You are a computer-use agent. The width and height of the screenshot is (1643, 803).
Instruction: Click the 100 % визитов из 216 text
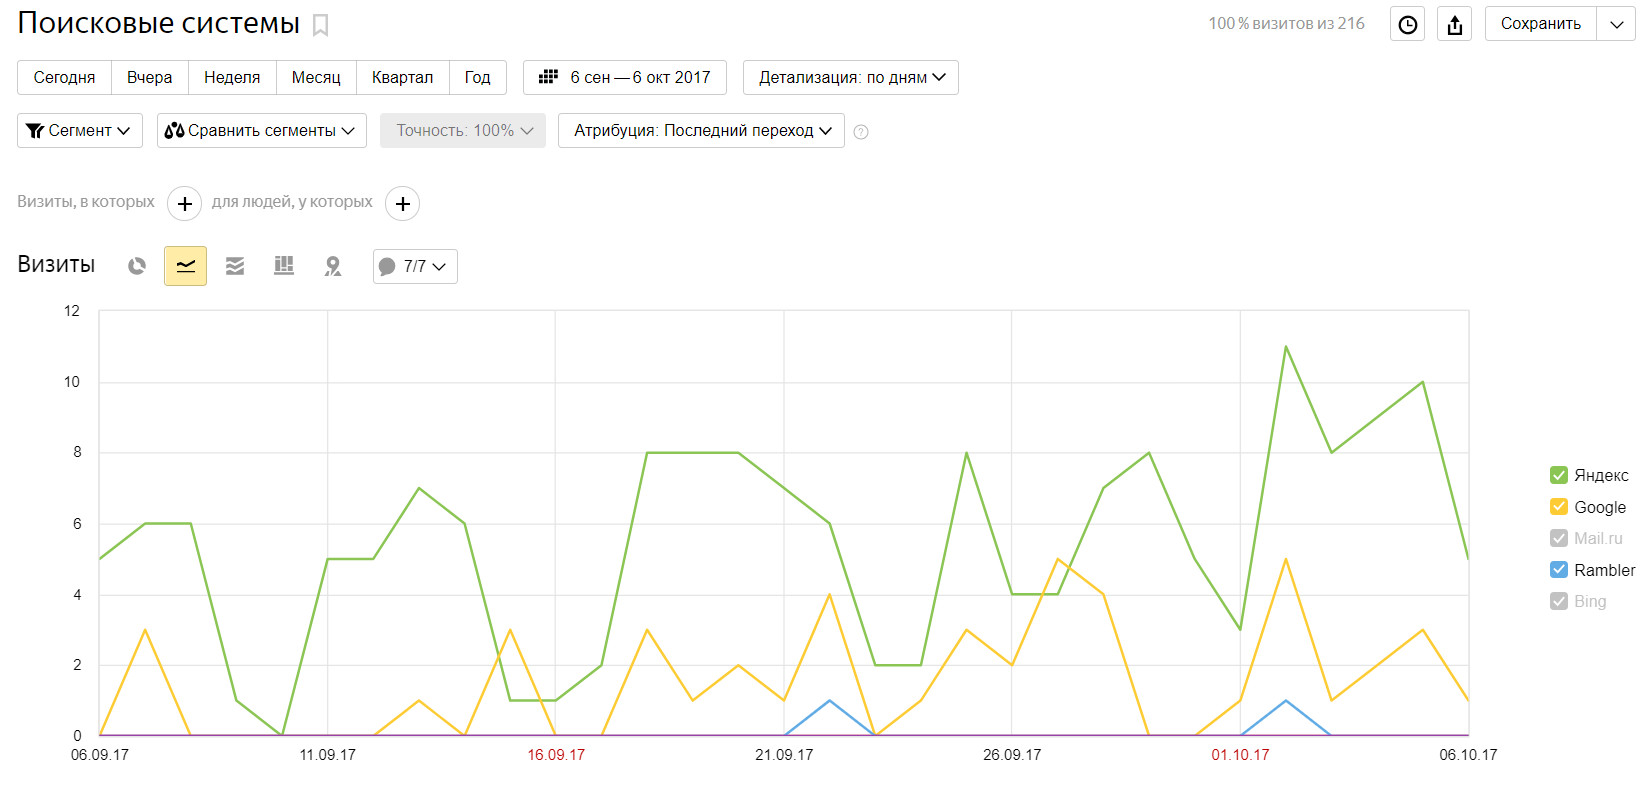(x=1286, y=23)
